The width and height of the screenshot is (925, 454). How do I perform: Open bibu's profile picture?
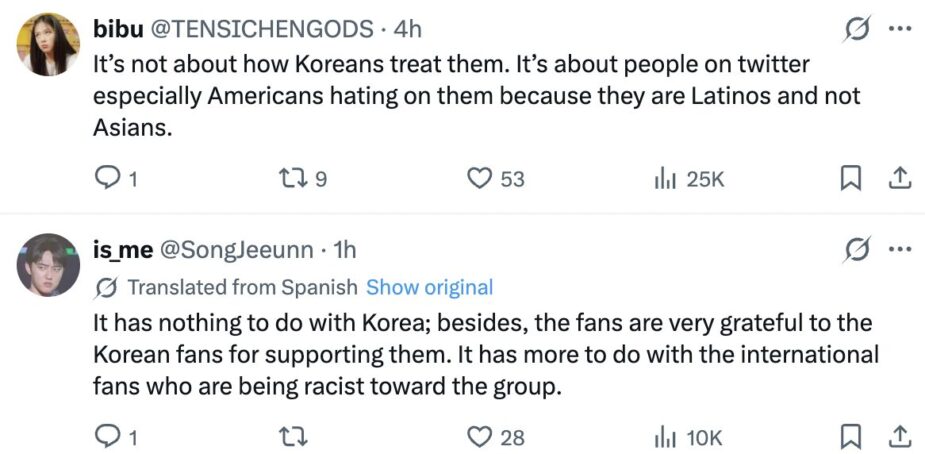tap(49, 45)
